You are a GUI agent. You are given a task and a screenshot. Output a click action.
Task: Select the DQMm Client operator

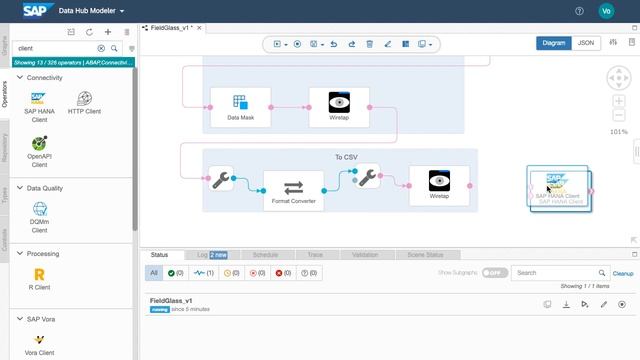pos(39,217)
